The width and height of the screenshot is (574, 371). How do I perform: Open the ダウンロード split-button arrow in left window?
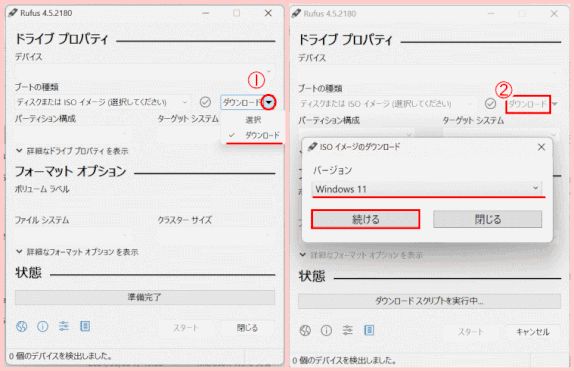click(x=269, y=103)
